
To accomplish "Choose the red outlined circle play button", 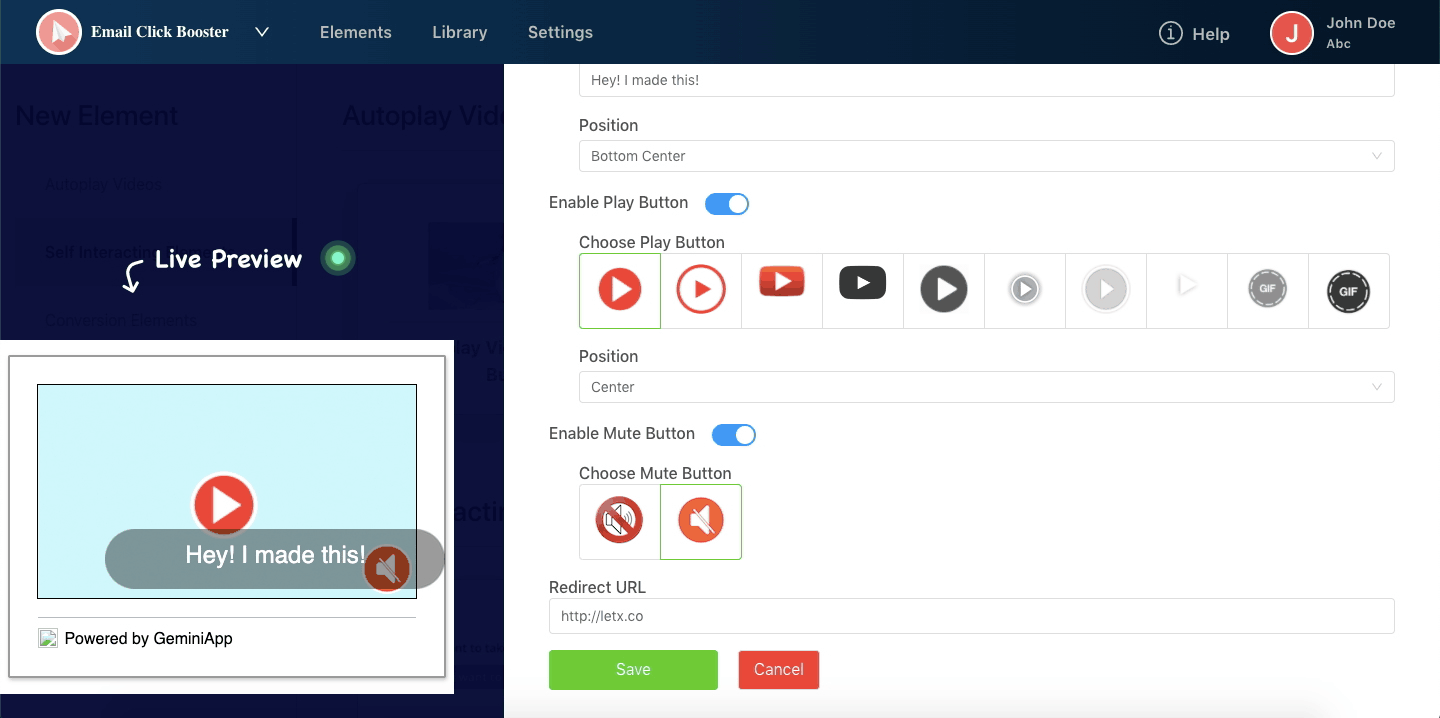I will (701, 291).
